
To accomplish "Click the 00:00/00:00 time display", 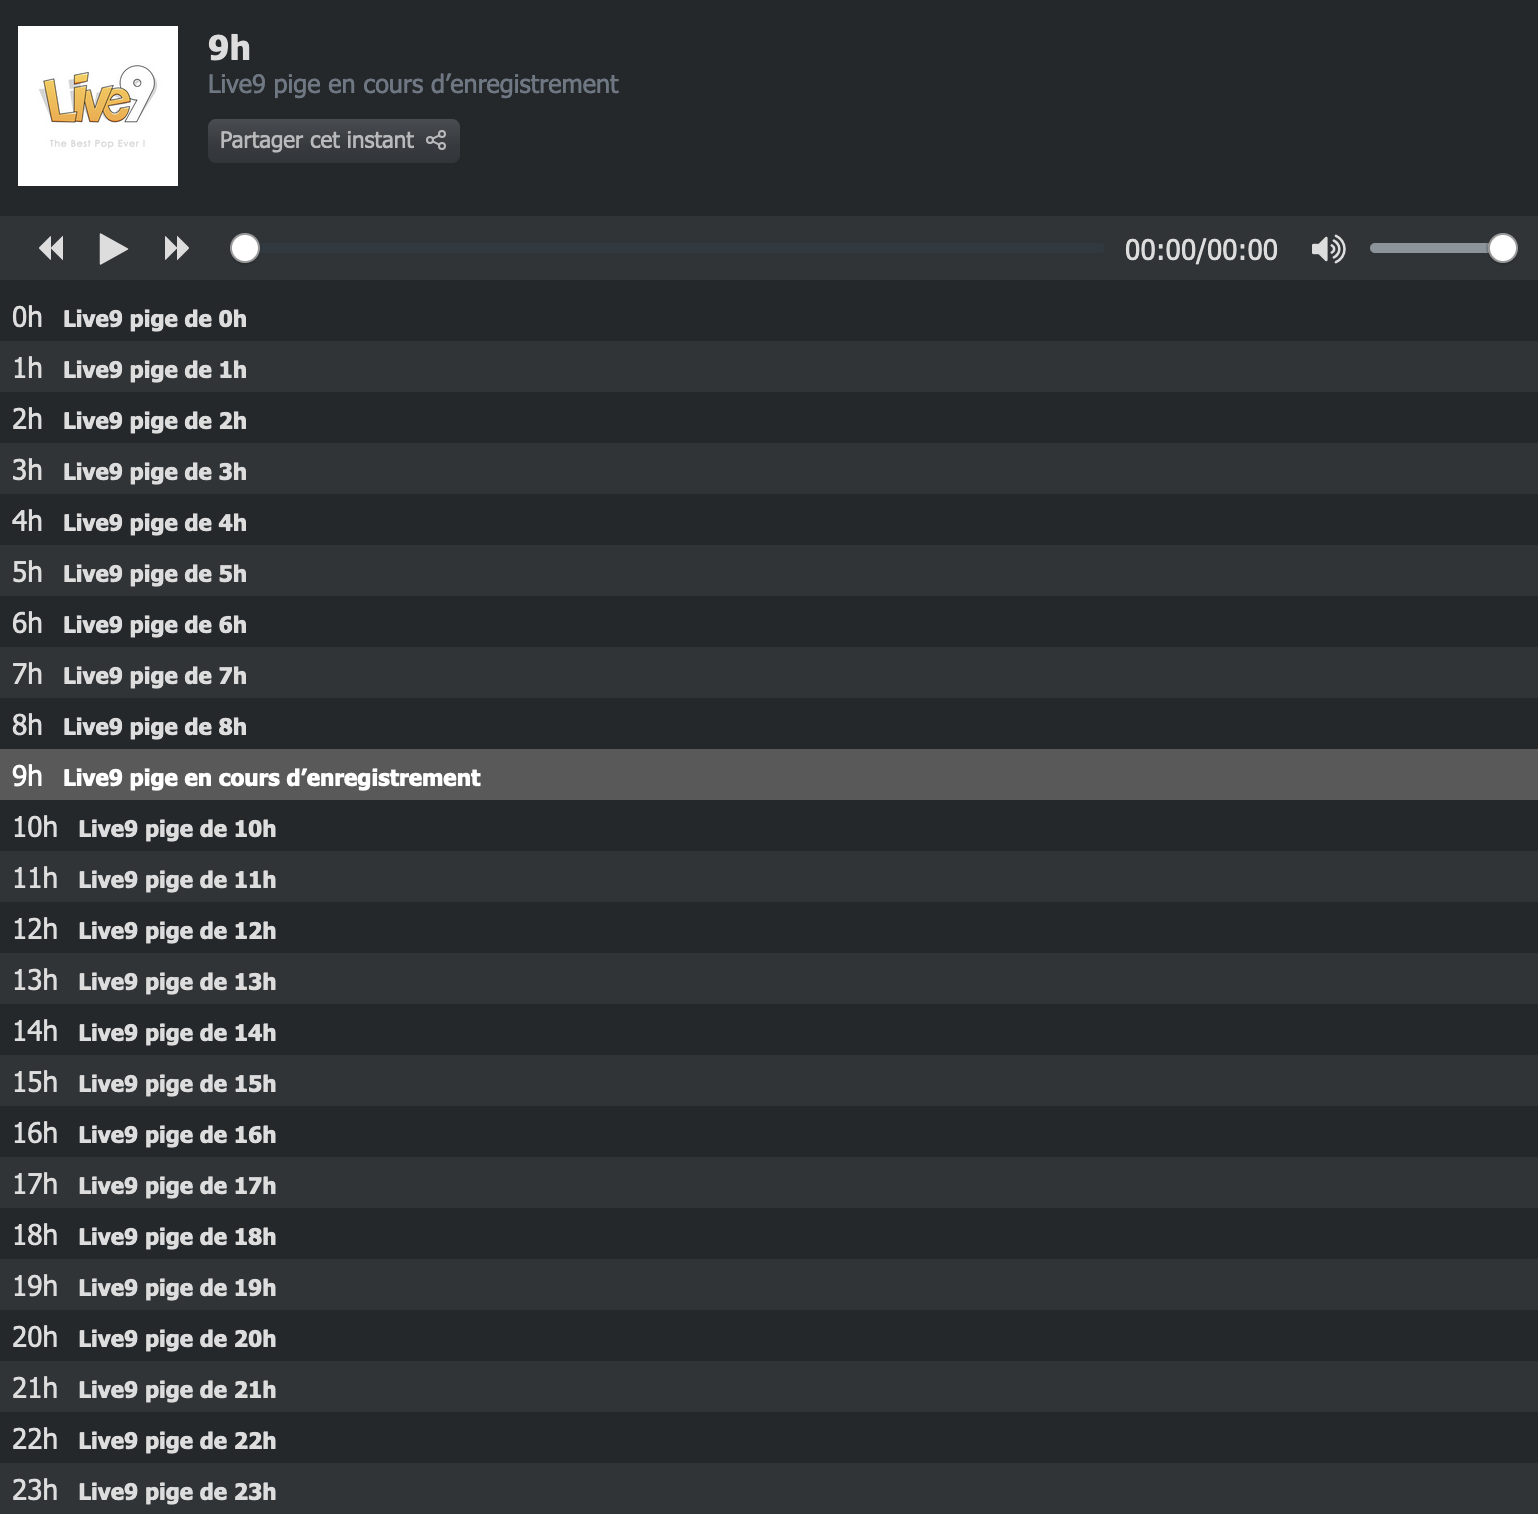I will 1201,249.
